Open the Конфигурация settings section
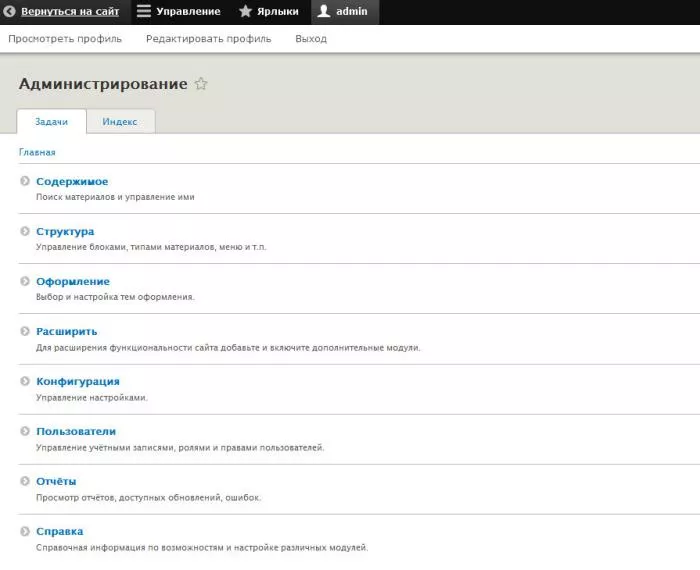 78,382
